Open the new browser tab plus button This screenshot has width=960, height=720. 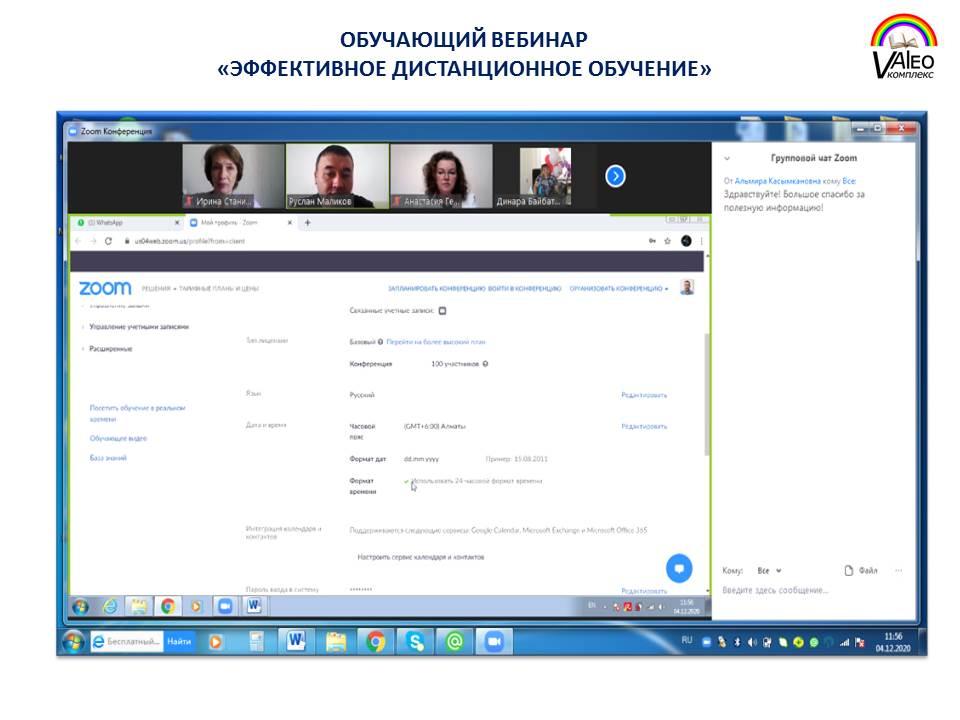tap(307, 223)
